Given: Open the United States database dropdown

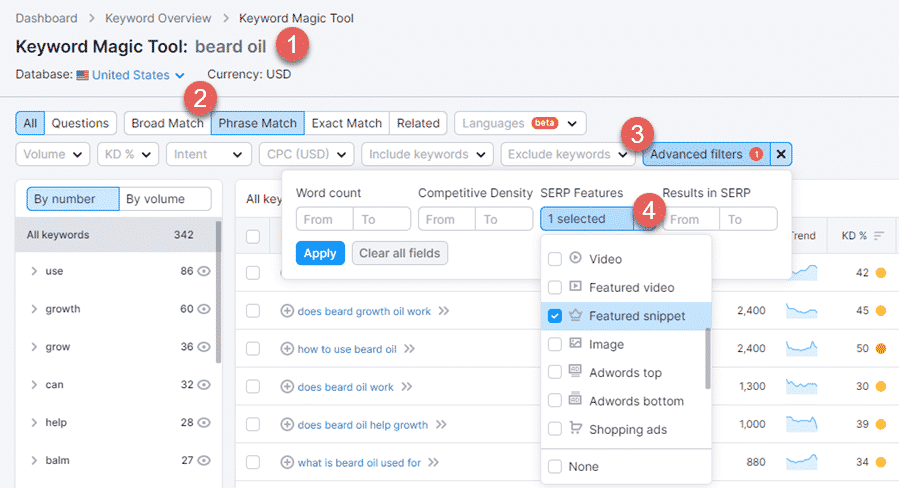Looking at the screenshot, I should pyautogui.click(x=138, y=74).
